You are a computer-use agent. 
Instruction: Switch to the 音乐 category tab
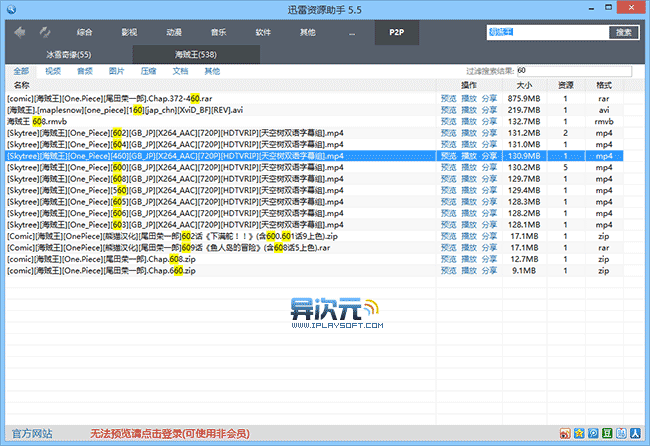pyautogui.click(x=218, y=32)
